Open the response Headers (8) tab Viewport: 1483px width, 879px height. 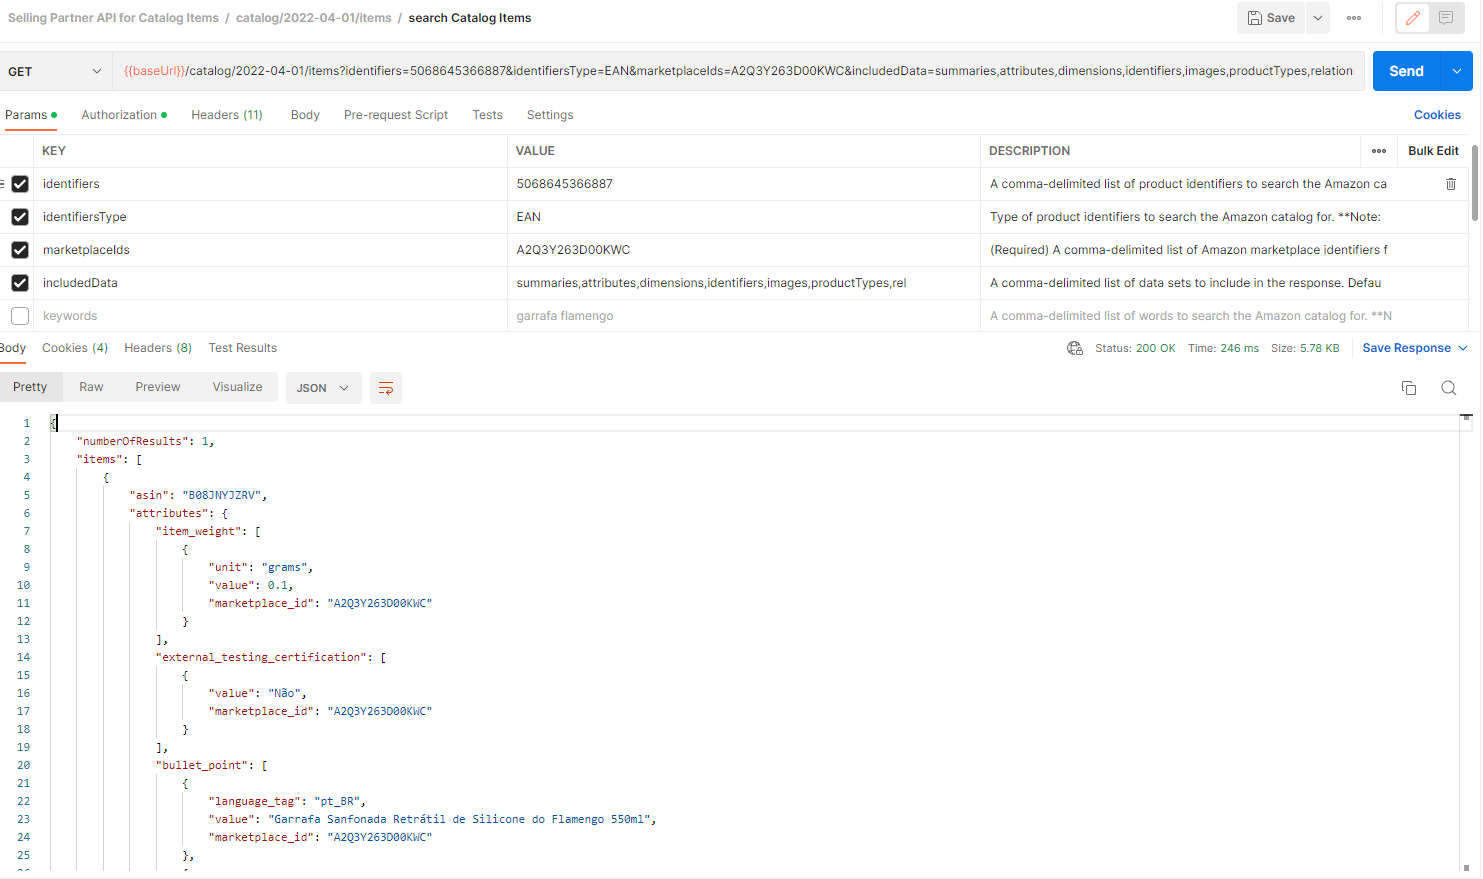[158, 348]
